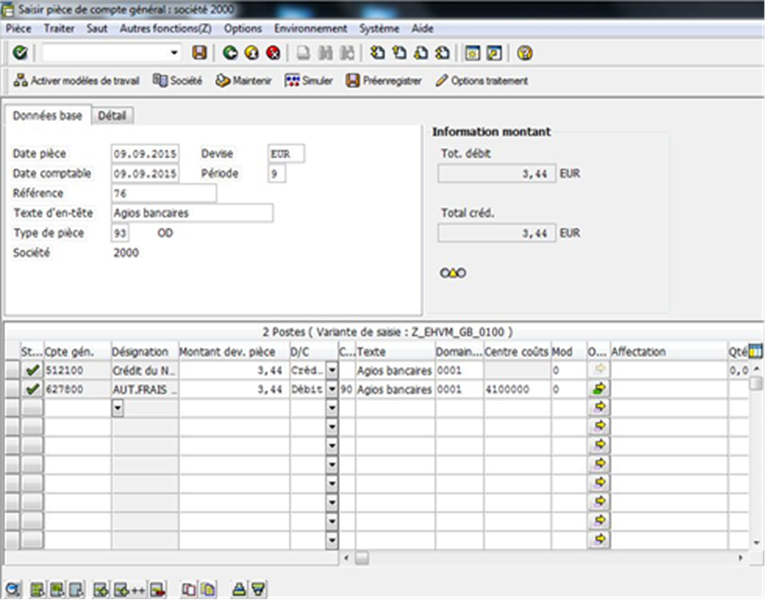This screenshot has width=769, height=602.
Task: Open the Désignation dropdown in third row
Action: (x=117, y=408)
